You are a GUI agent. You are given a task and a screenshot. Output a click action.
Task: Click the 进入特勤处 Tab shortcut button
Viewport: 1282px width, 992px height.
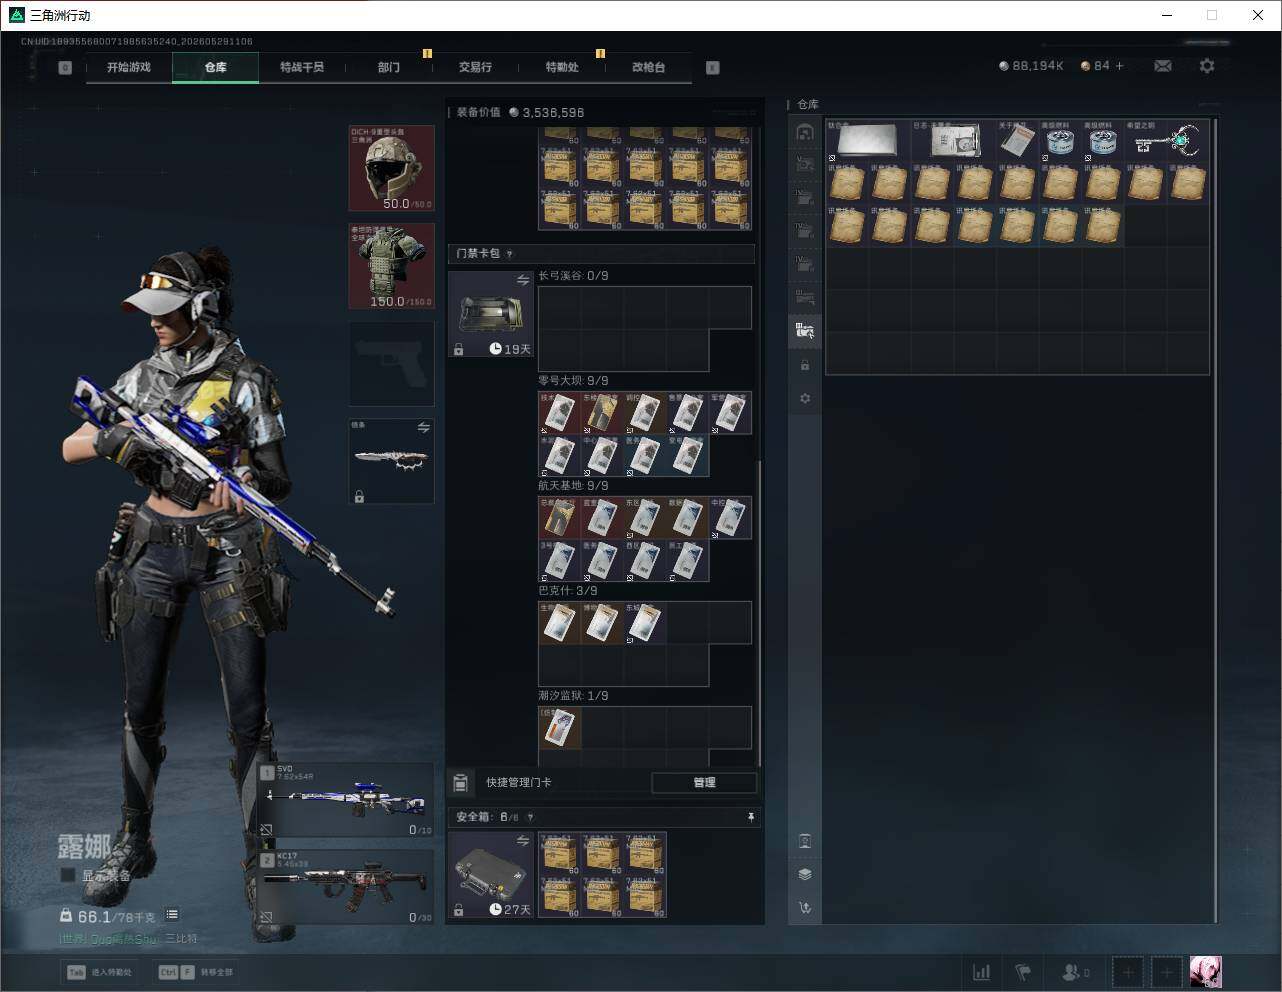pos(99,972)
